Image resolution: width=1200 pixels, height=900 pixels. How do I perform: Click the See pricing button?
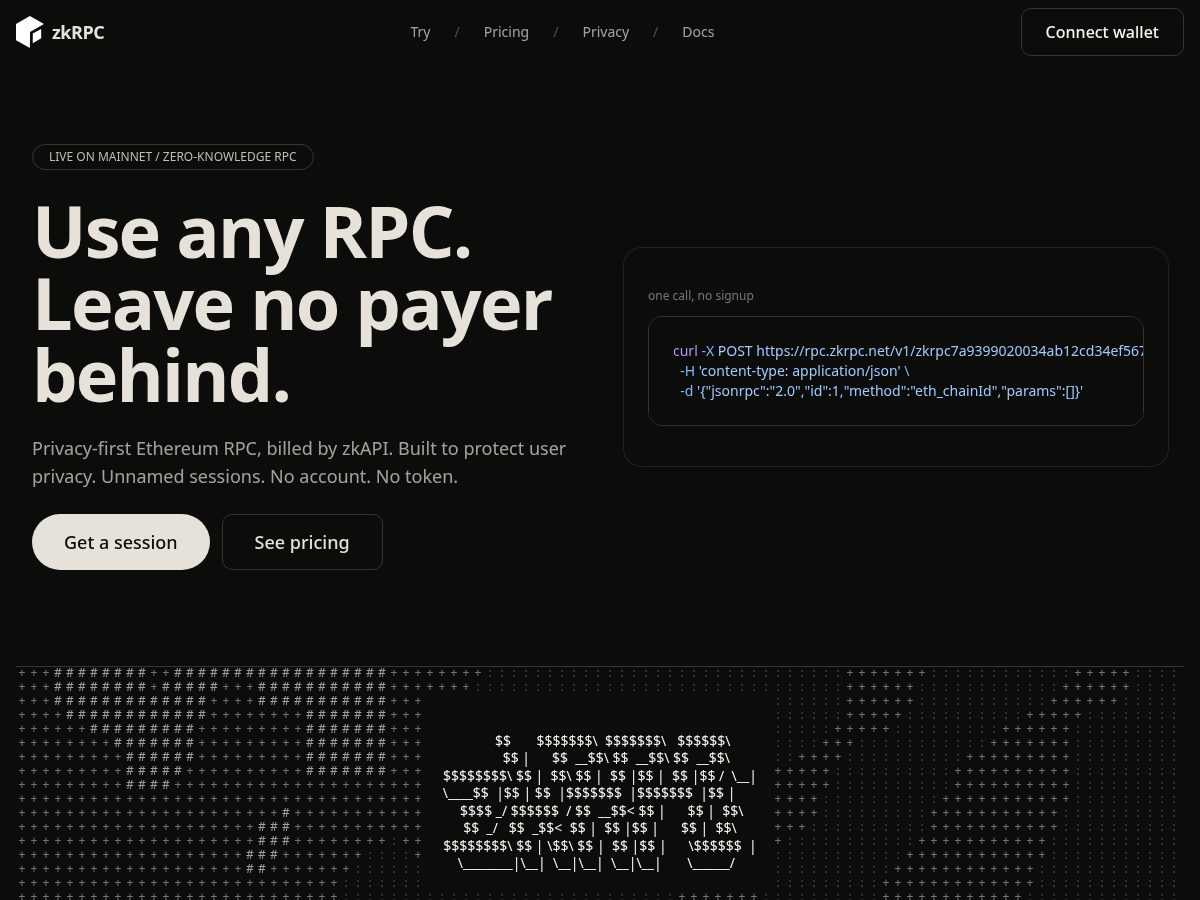(302, 542)
